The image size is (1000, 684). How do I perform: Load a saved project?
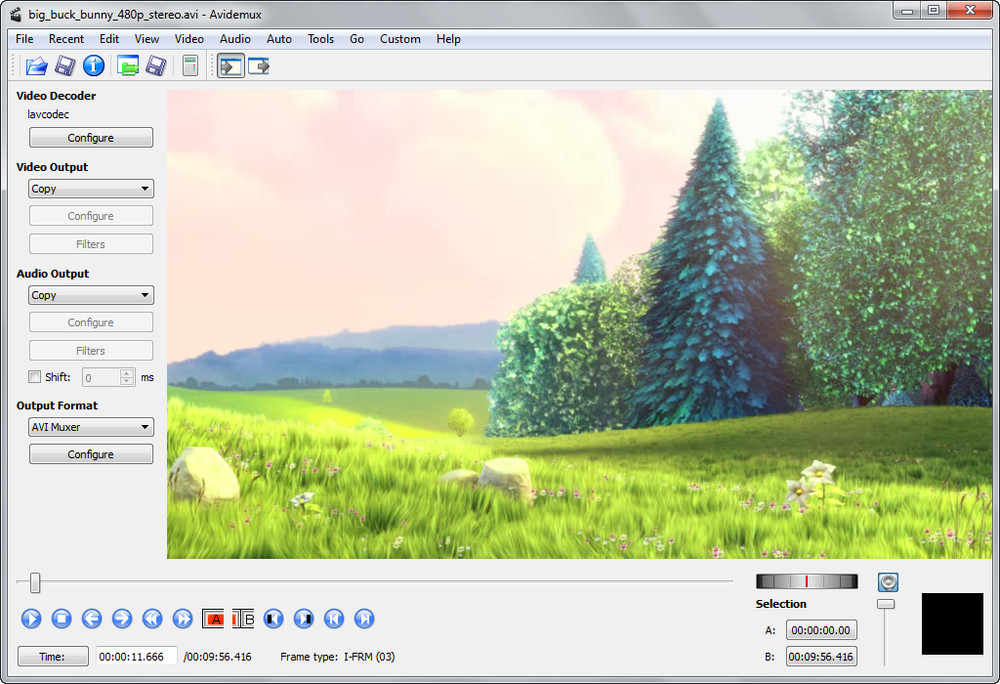(x=129, y=65)
